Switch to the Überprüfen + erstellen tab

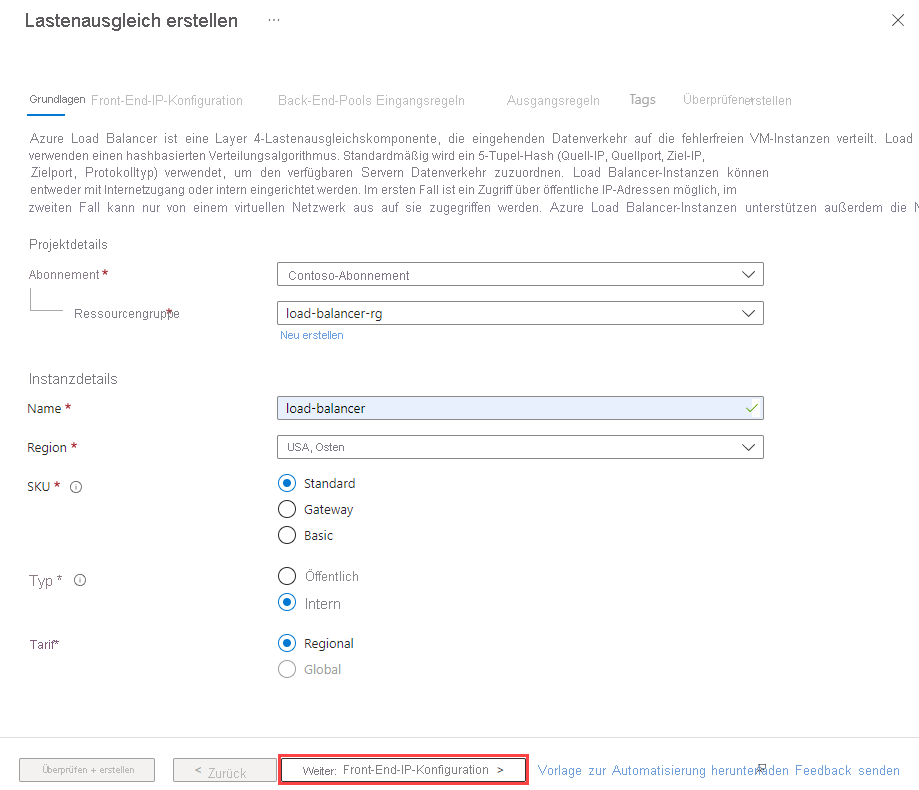[737, 100]
